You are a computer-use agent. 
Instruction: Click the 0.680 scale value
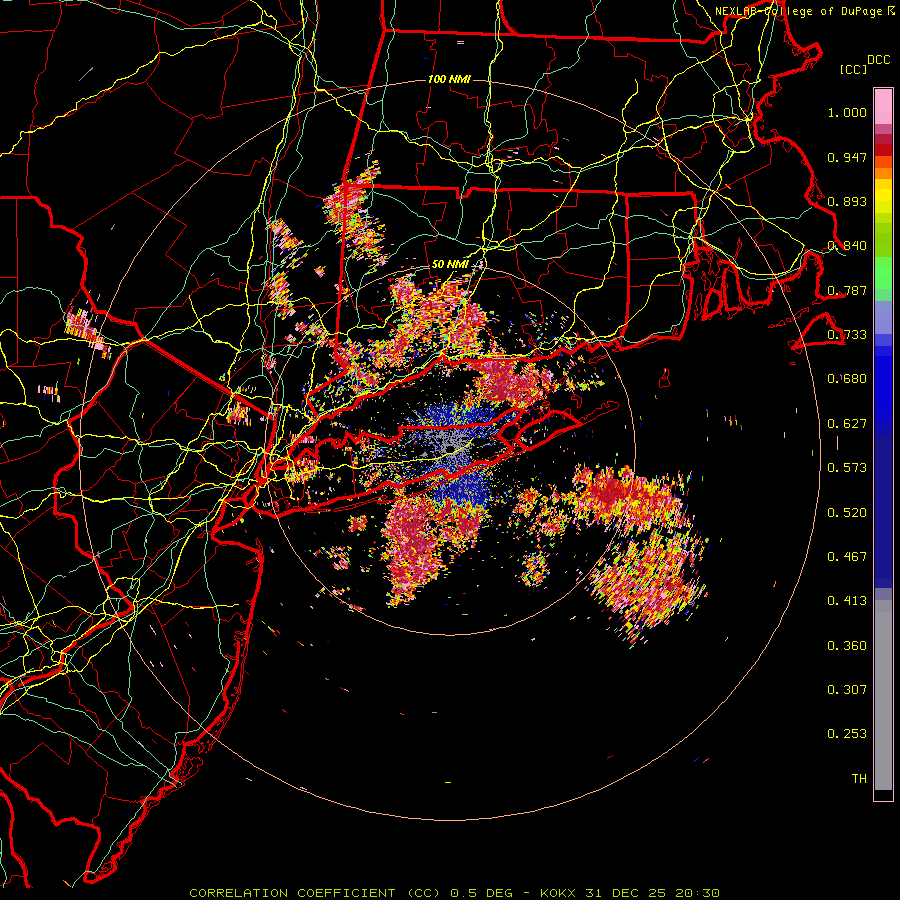click(x=847, y=379)
